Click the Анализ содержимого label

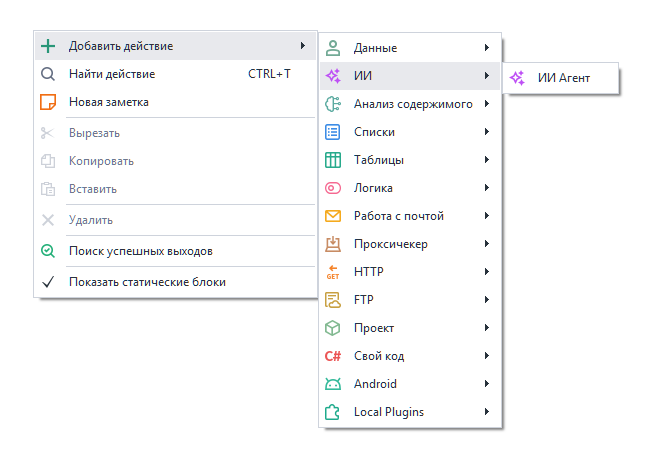point(413,105)
